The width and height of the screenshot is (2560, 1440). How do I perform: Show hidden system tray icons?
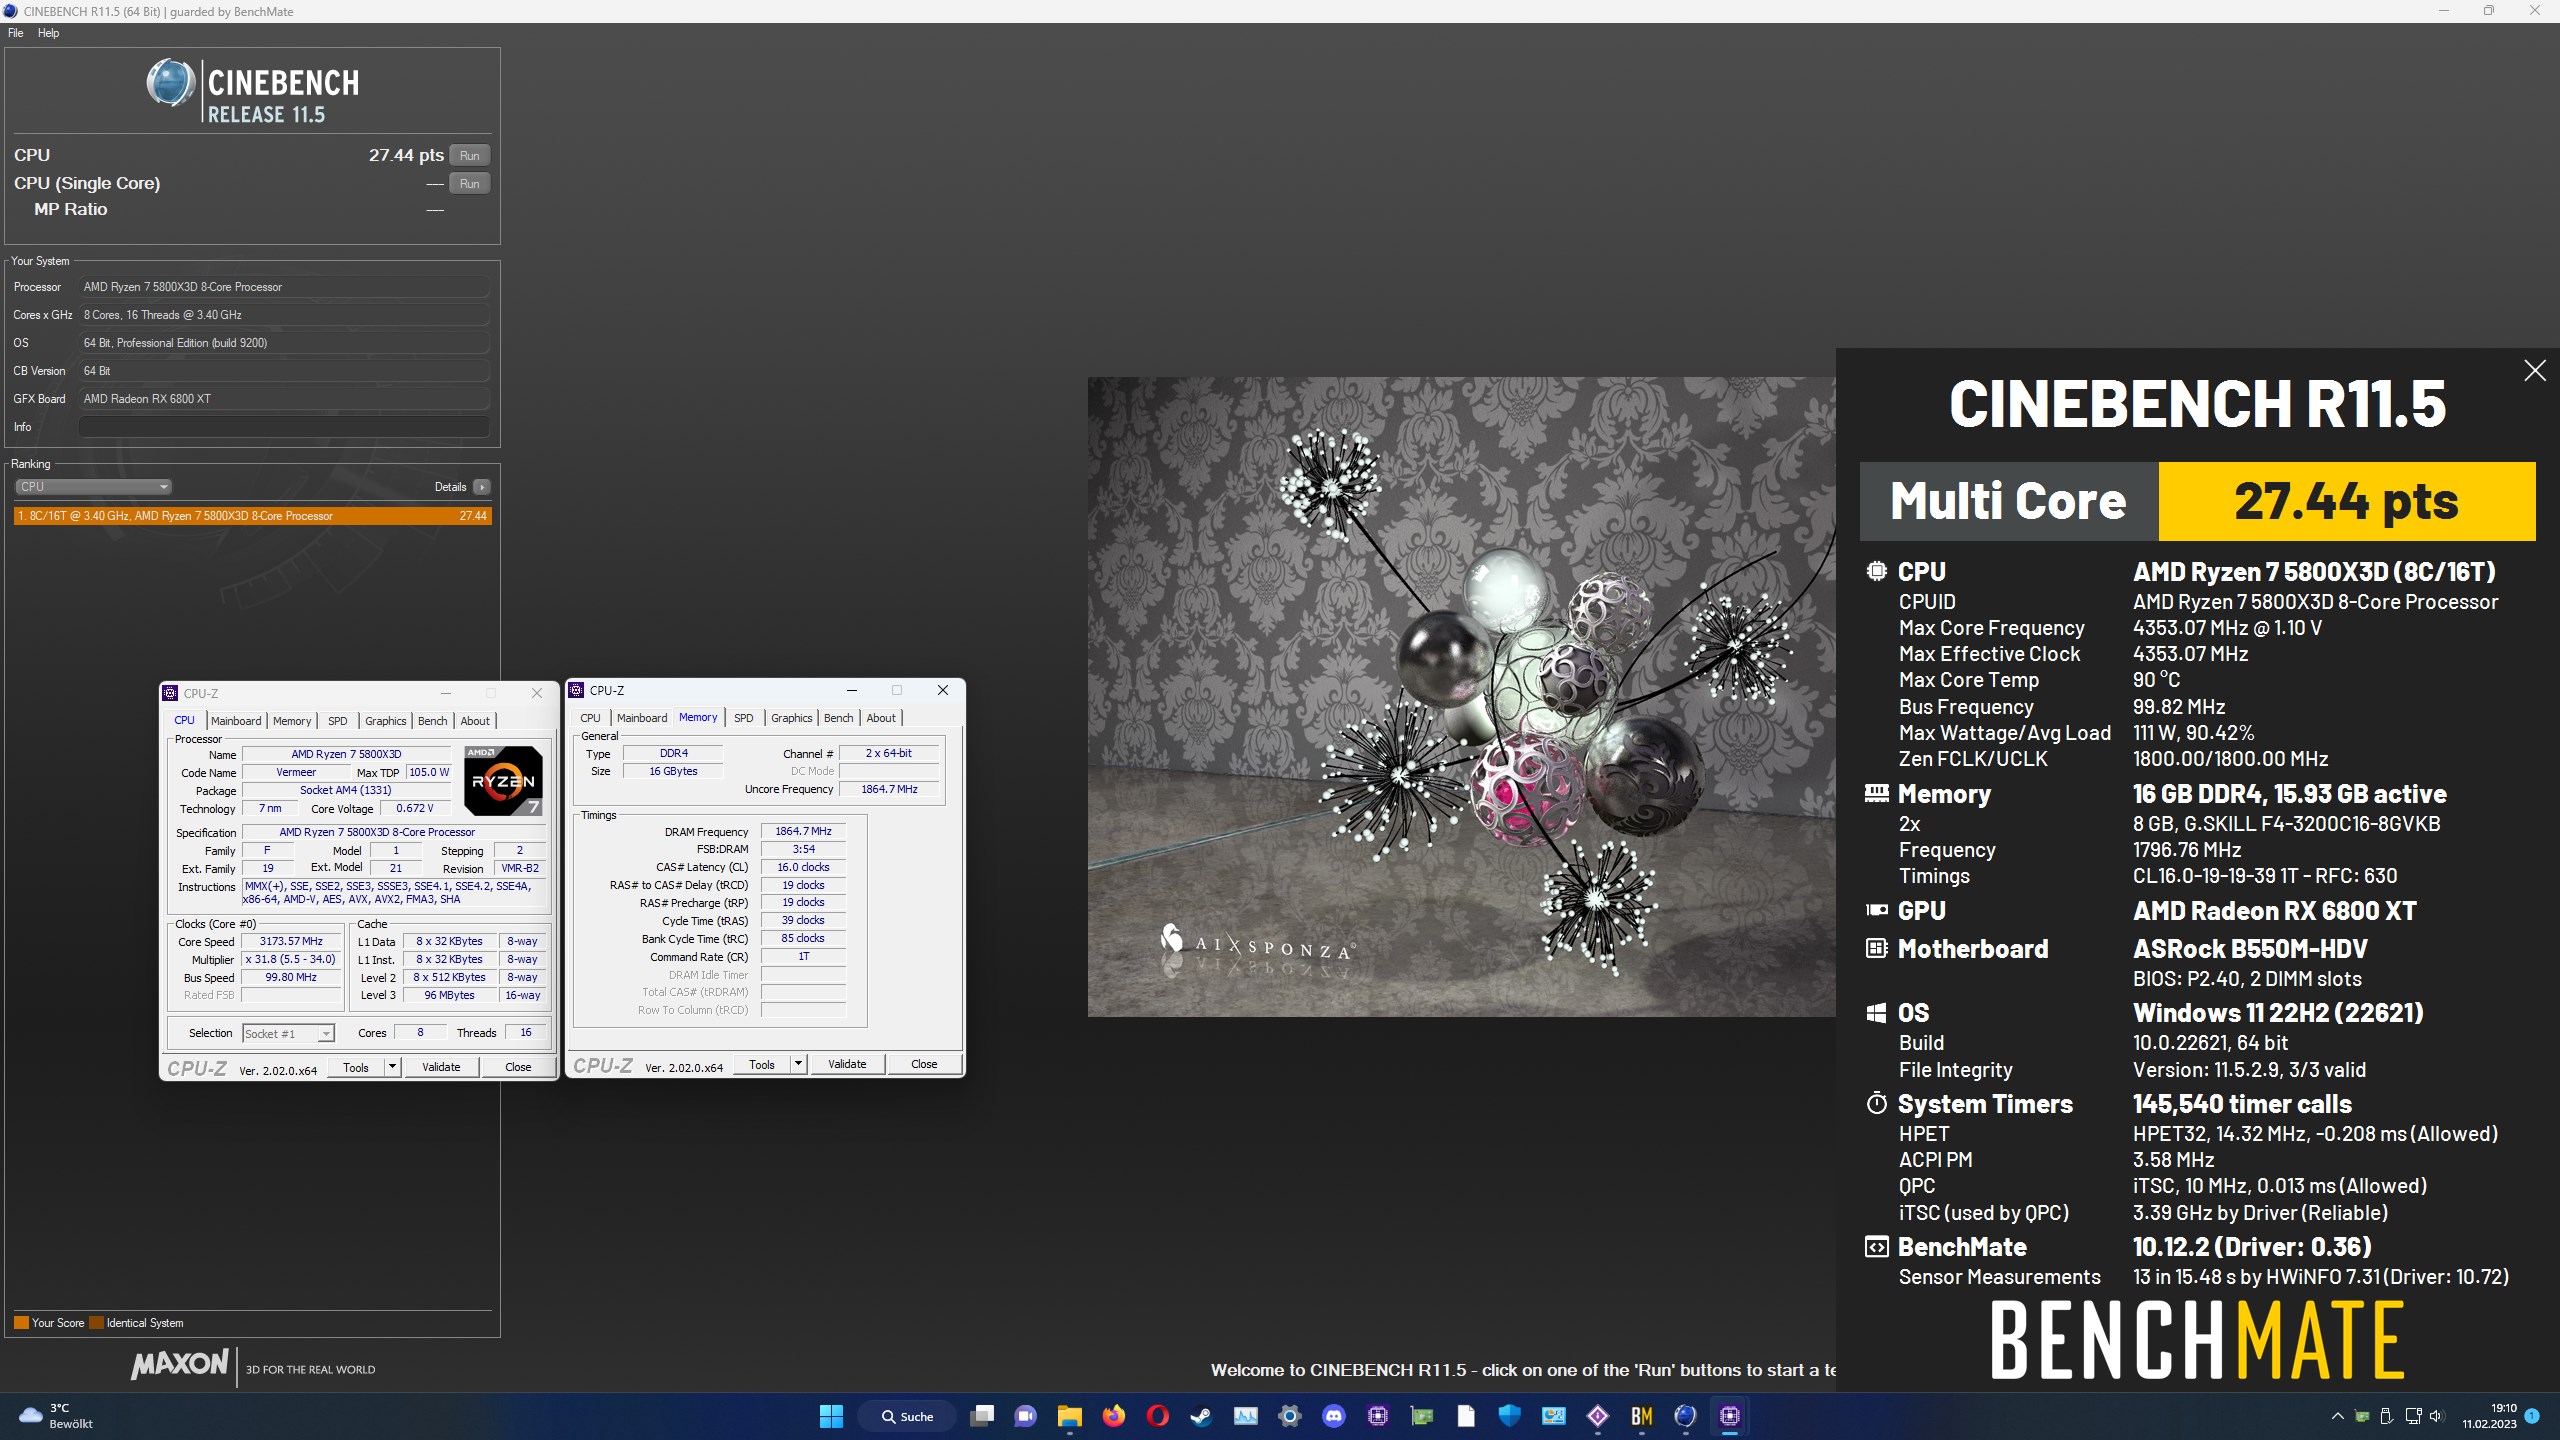click(2337, 1416)
